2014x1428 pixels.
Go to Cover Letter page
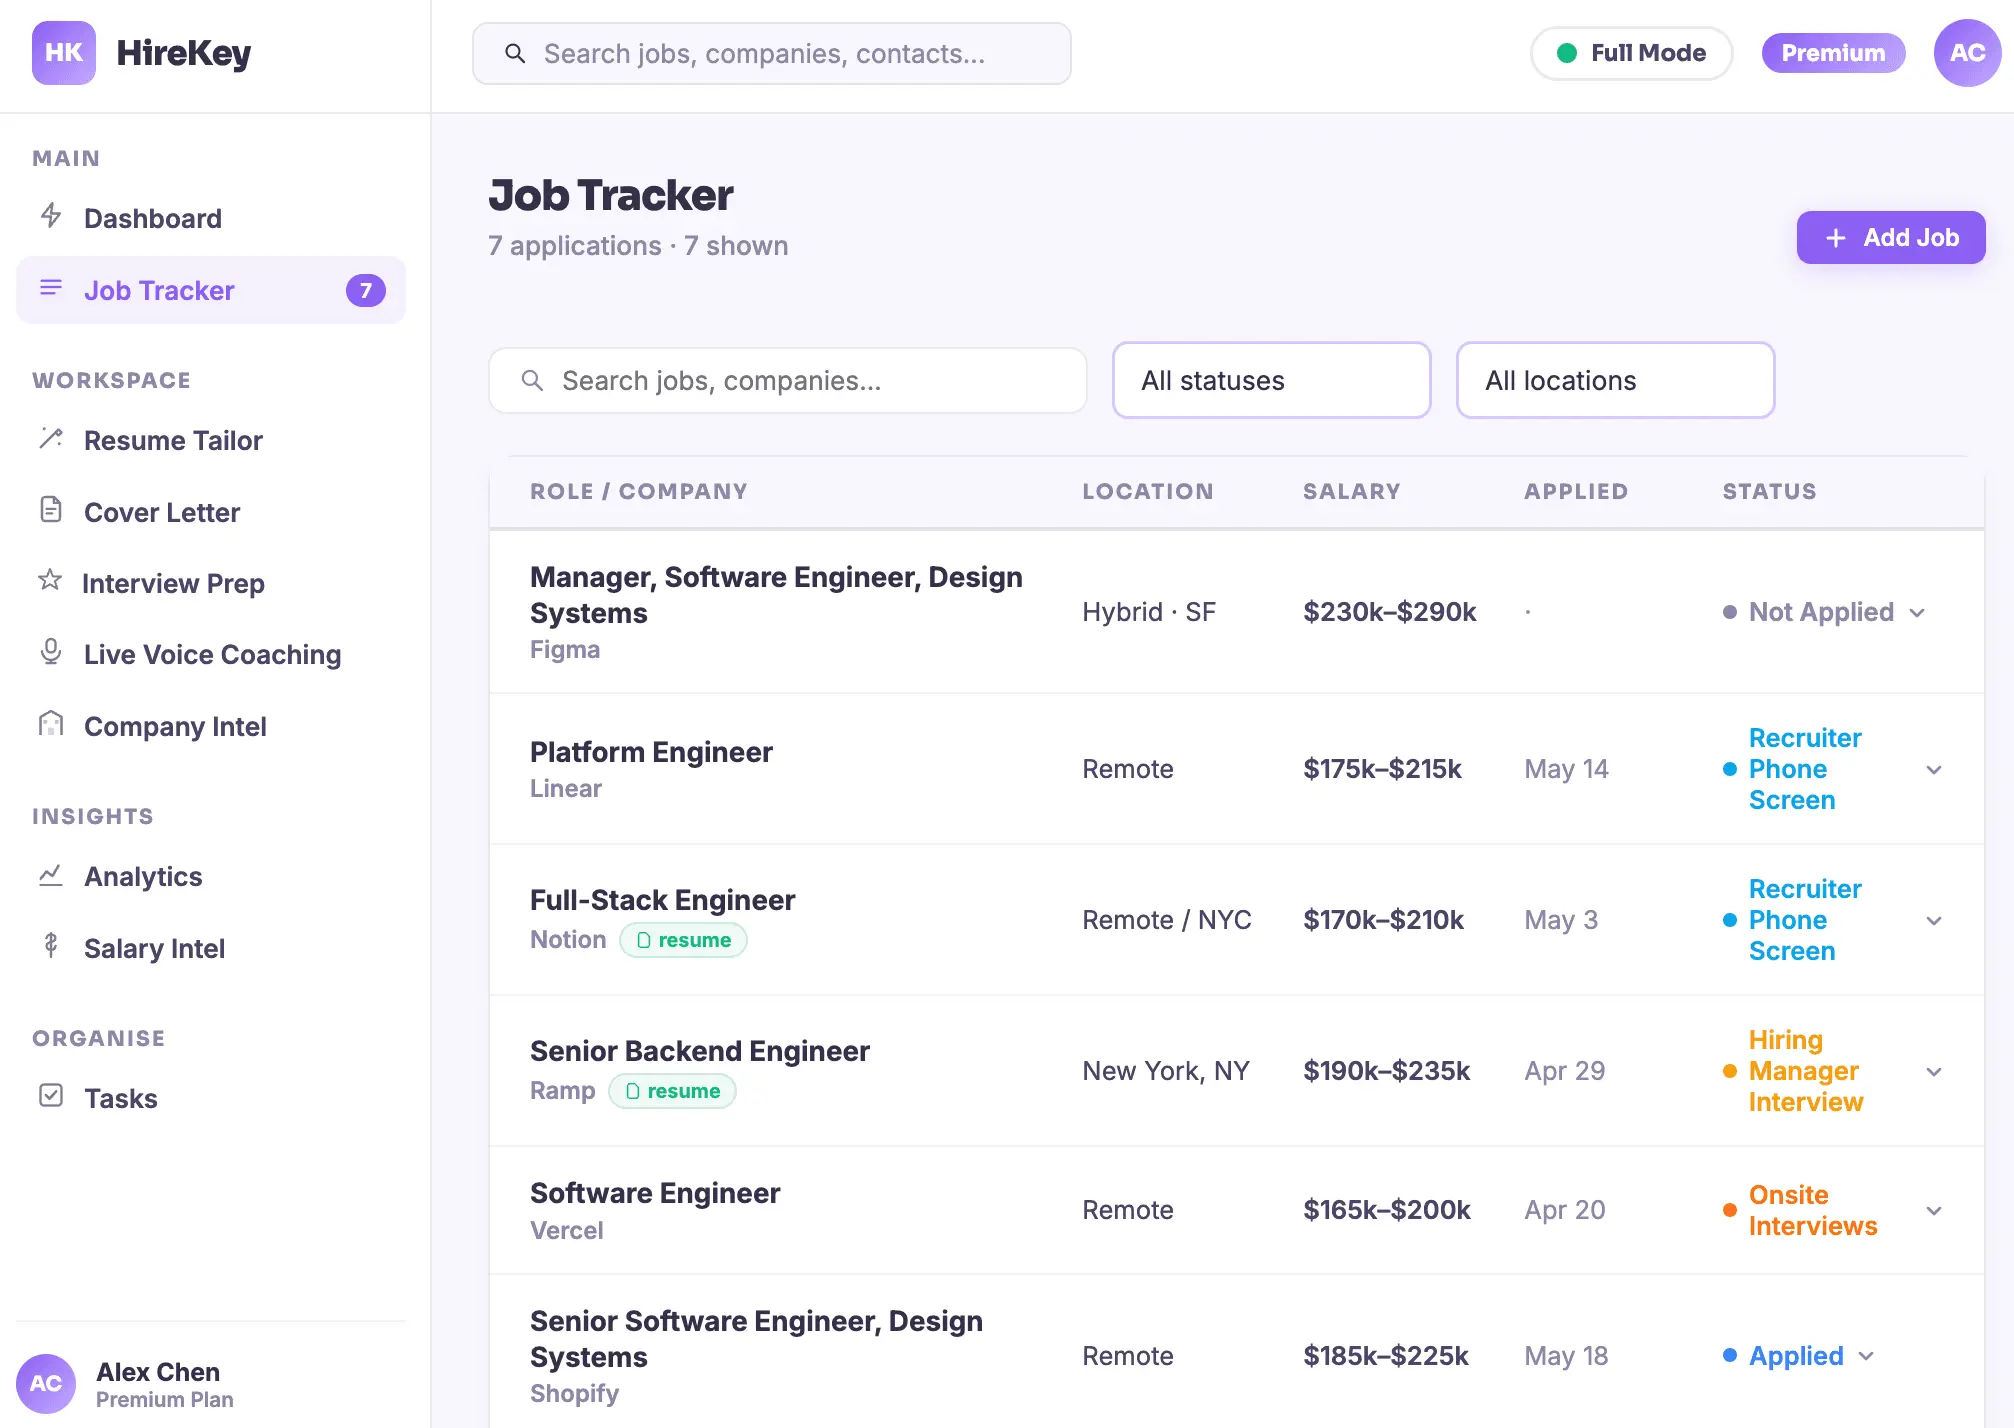point(211,512)
